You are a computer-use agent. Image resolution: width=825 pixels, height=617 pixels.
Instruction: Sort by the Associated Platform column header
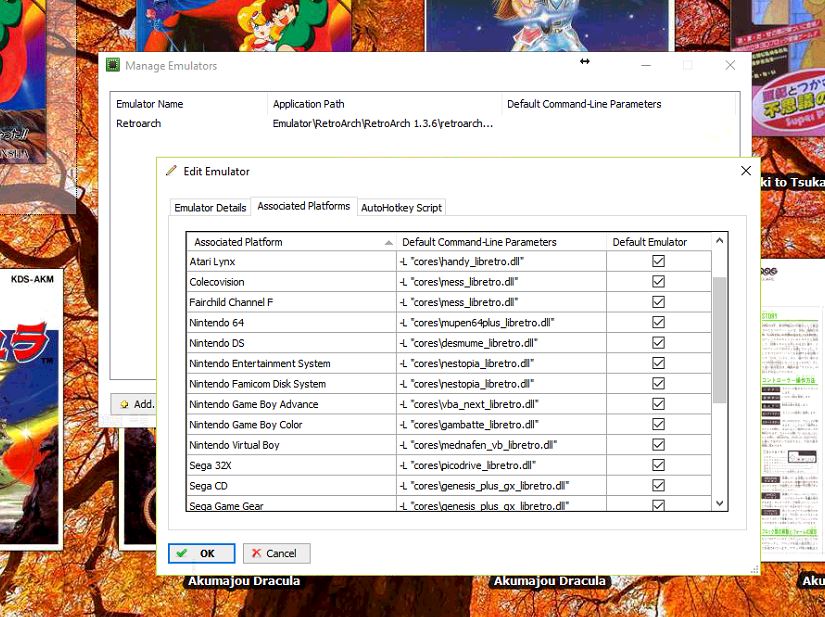tap(290, 242)
